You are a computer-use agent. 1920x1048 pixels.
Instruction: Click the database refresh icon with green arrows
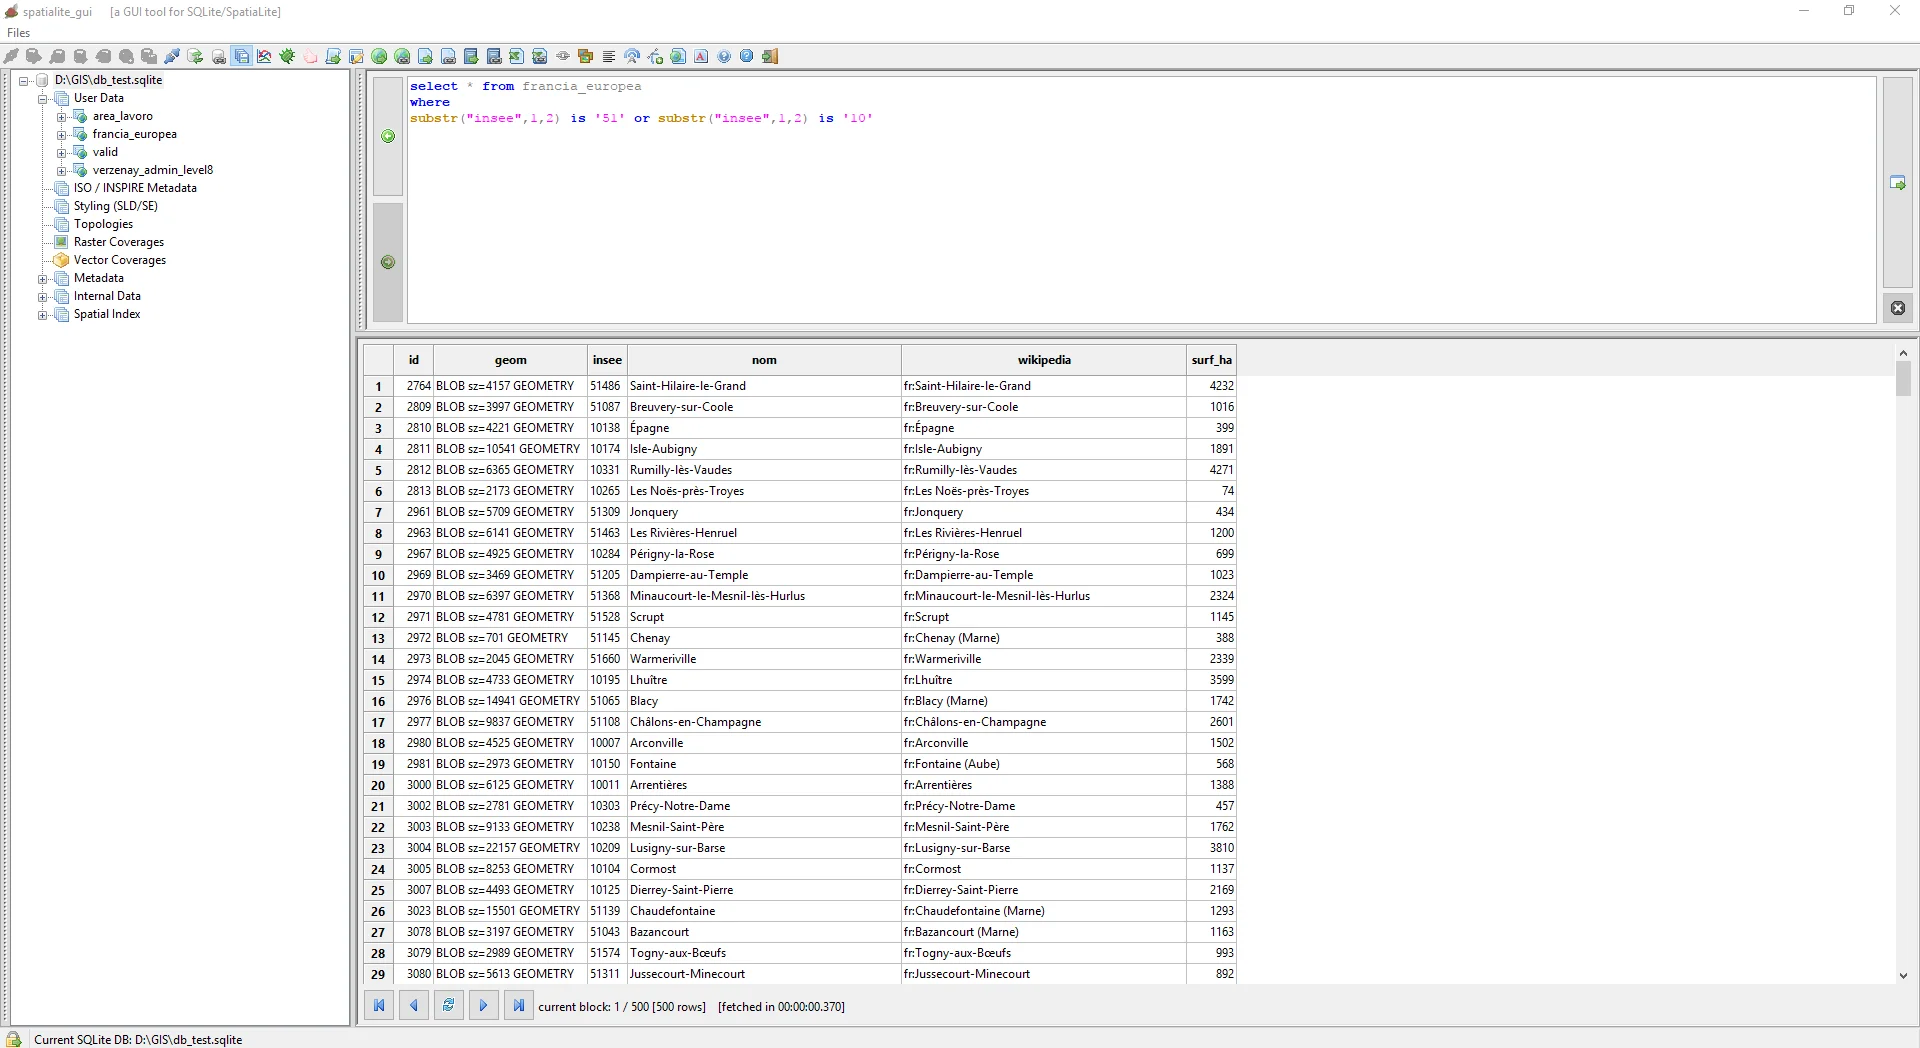195,56
